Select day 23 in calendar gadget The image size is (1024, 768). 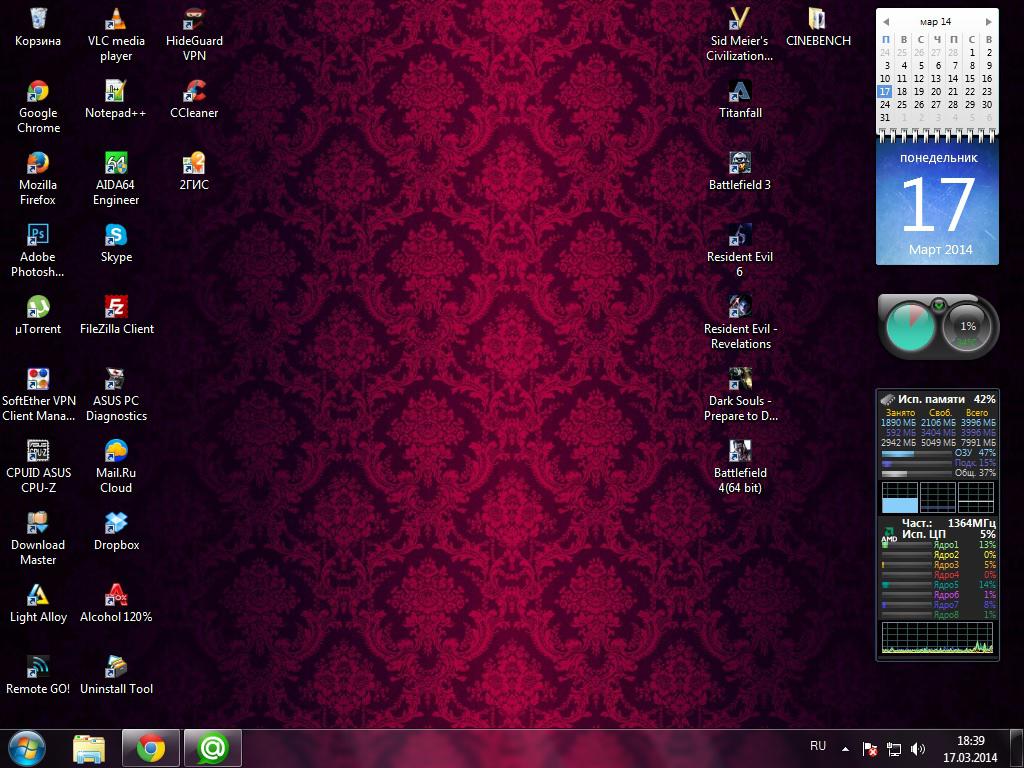[987, 91]
